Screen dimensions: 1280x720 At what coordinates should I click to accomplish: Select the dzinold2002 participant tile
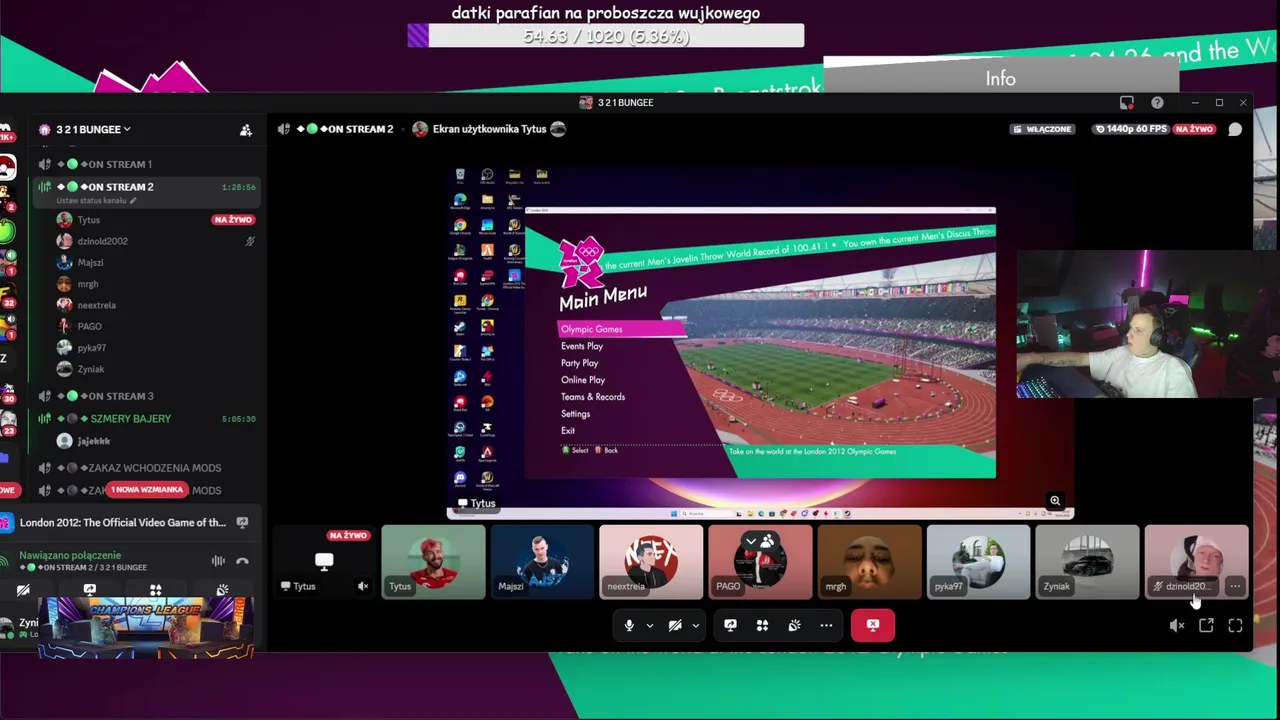pos(1196,562)
